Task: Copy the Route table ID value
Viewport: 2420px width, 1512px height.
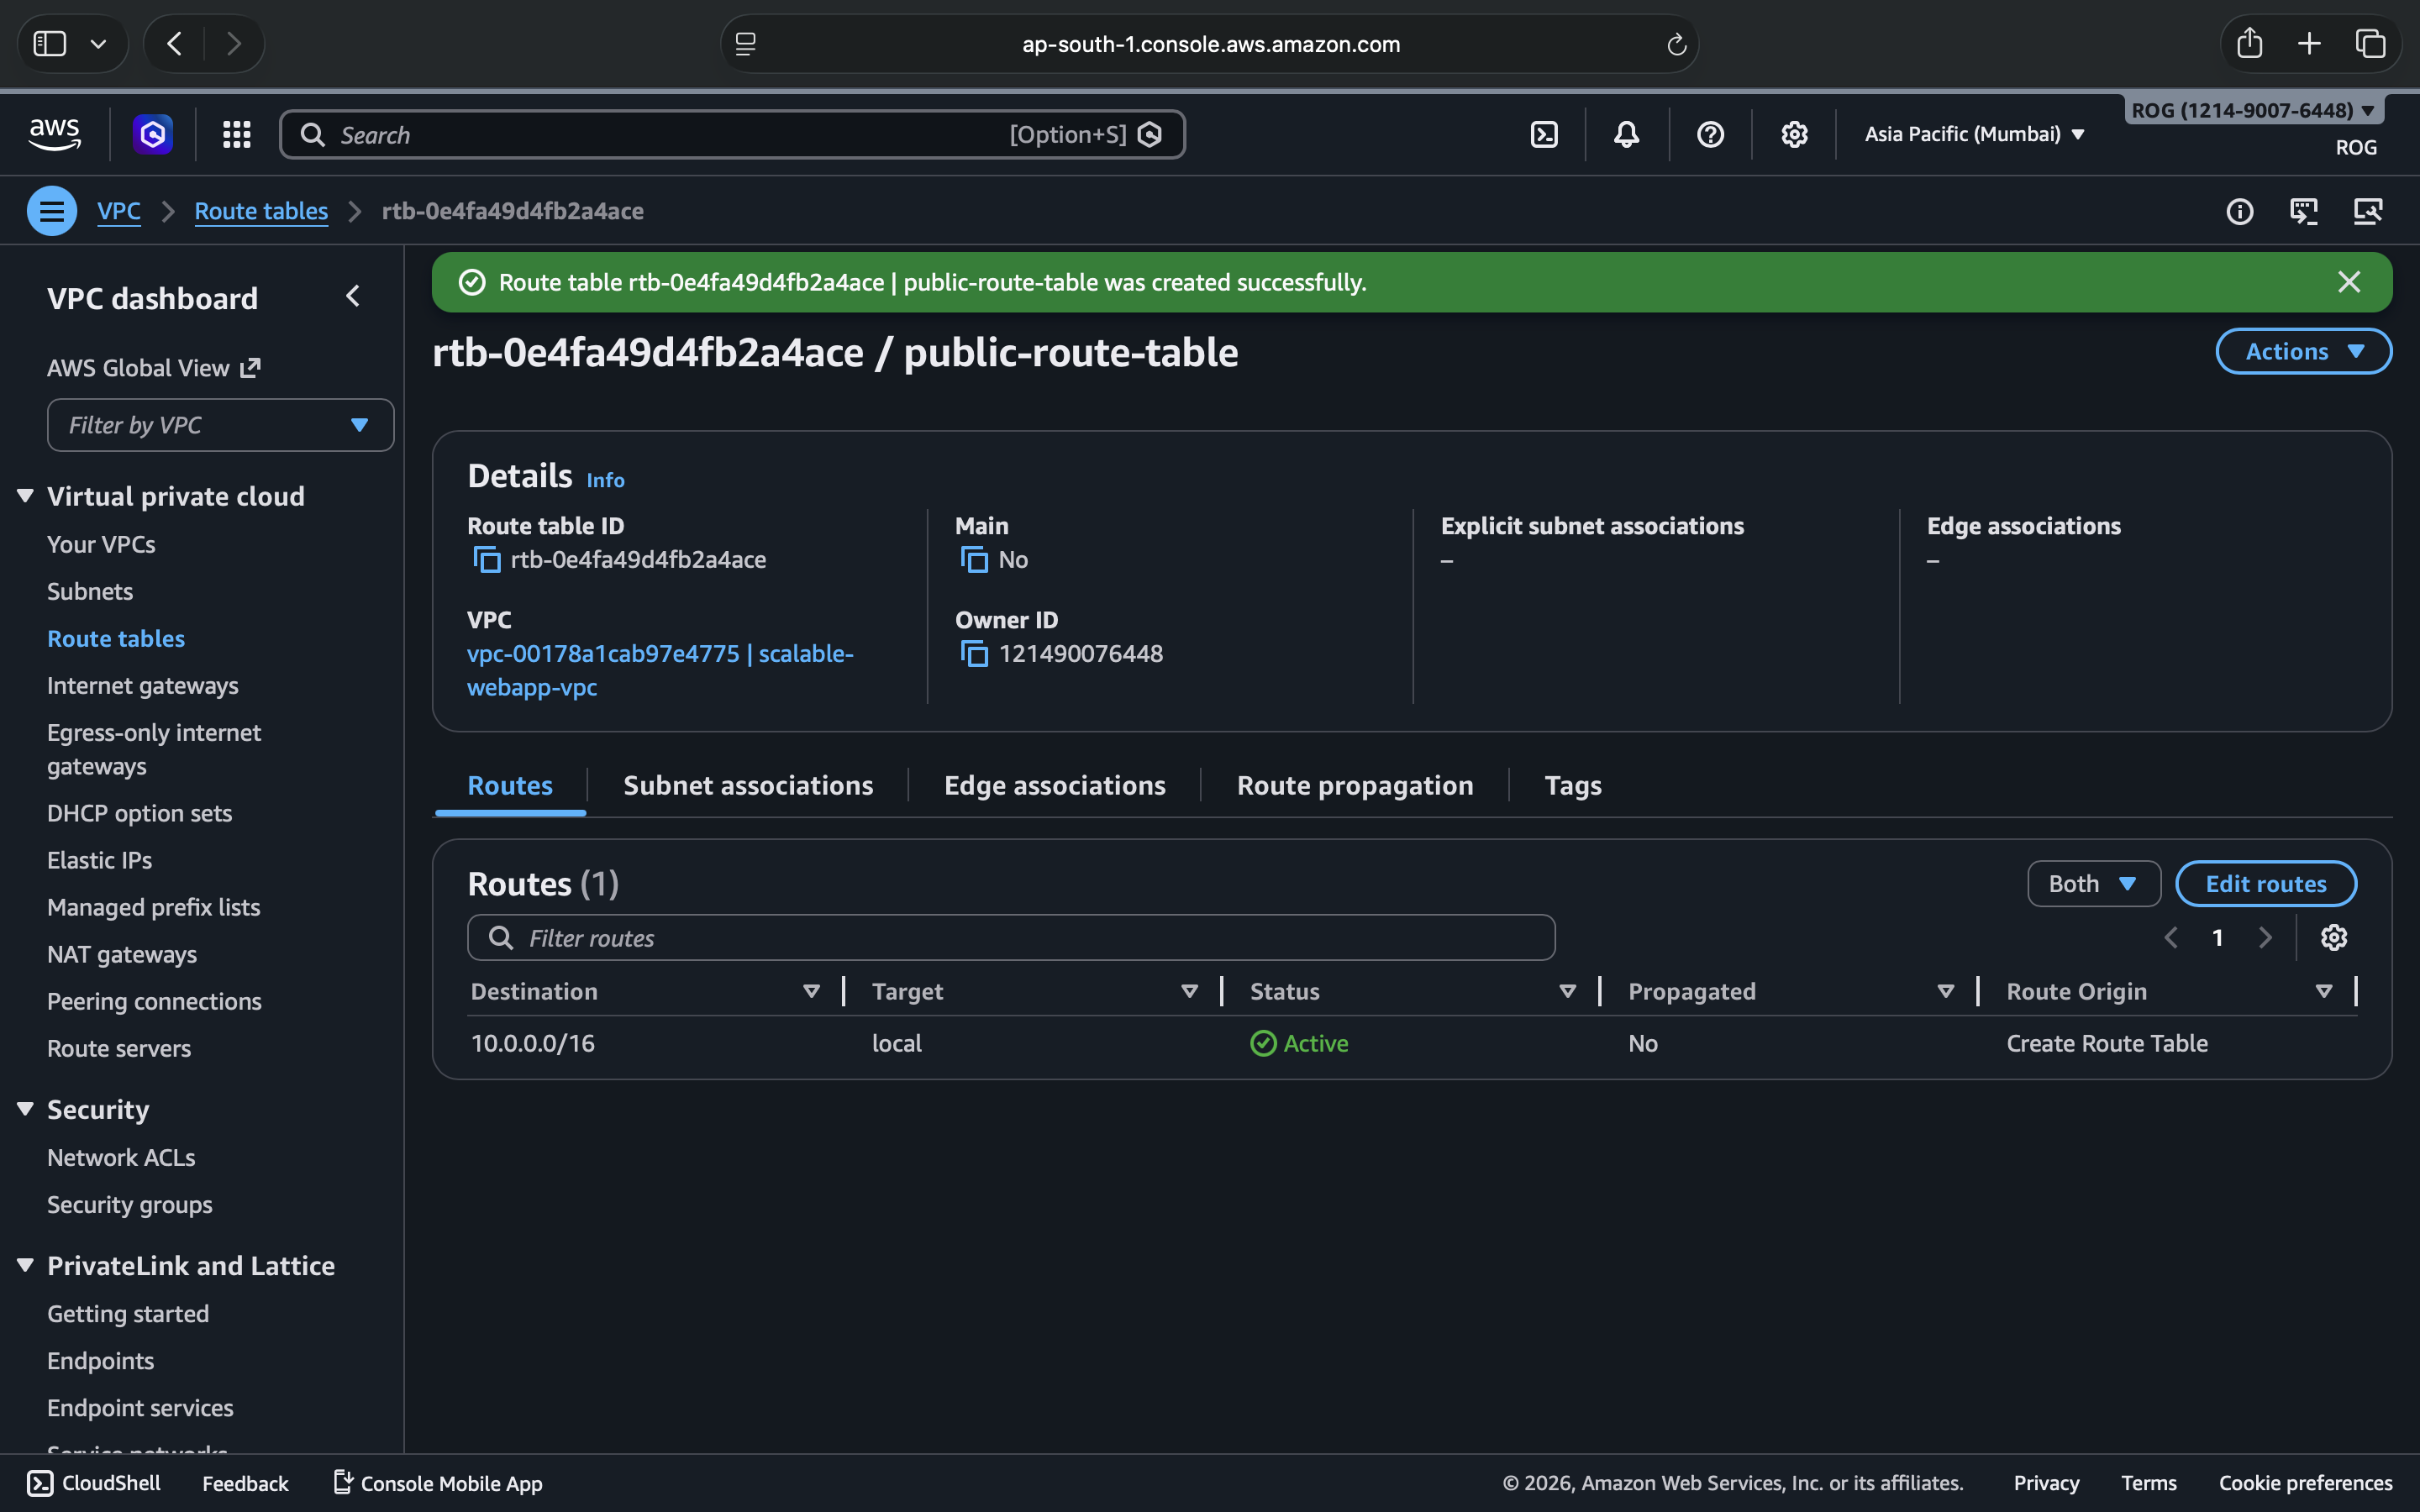Action: pyautogui.click(x=486, y=560)
